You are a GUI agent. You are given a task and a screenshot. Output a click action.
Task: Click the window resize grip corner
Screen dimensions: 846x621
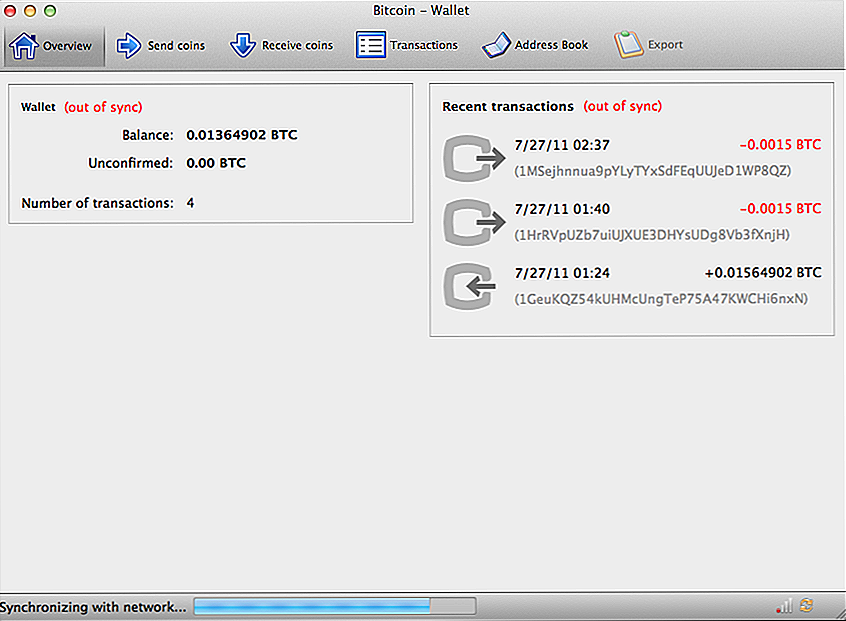[x=839, y=614]
